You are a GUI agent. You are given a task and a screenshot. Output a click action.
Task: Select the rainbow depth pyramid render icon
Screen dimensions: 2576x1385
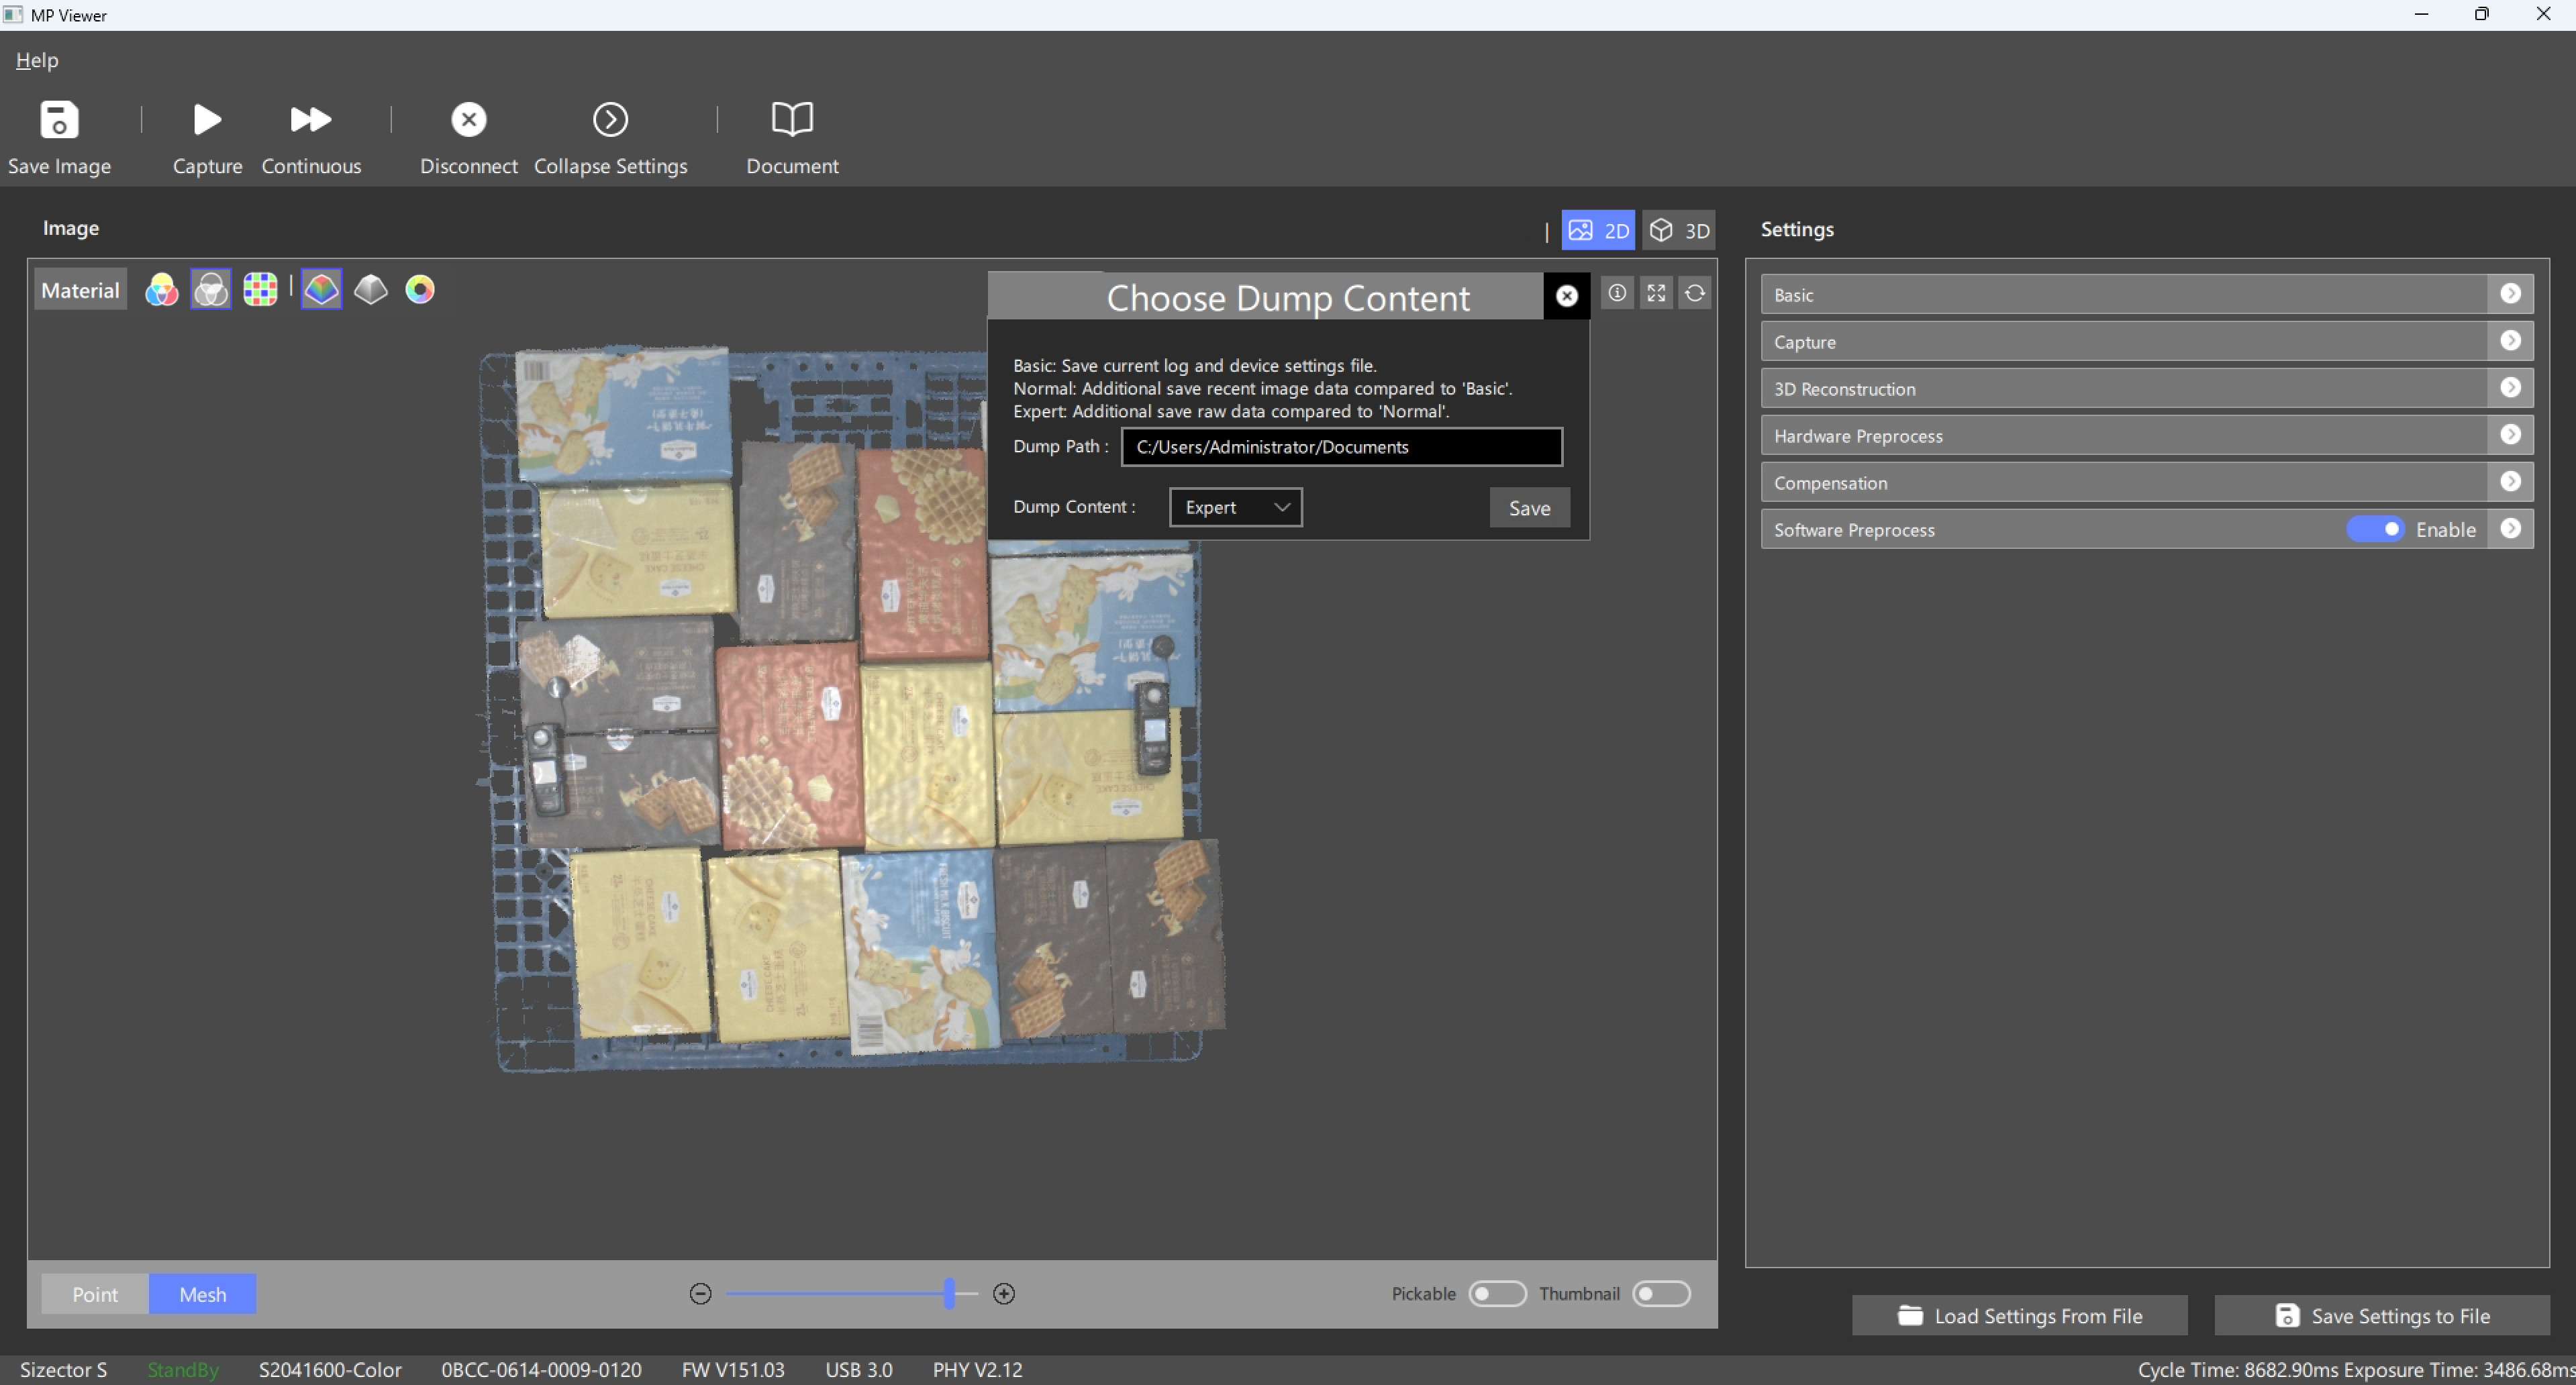(321, 290)
